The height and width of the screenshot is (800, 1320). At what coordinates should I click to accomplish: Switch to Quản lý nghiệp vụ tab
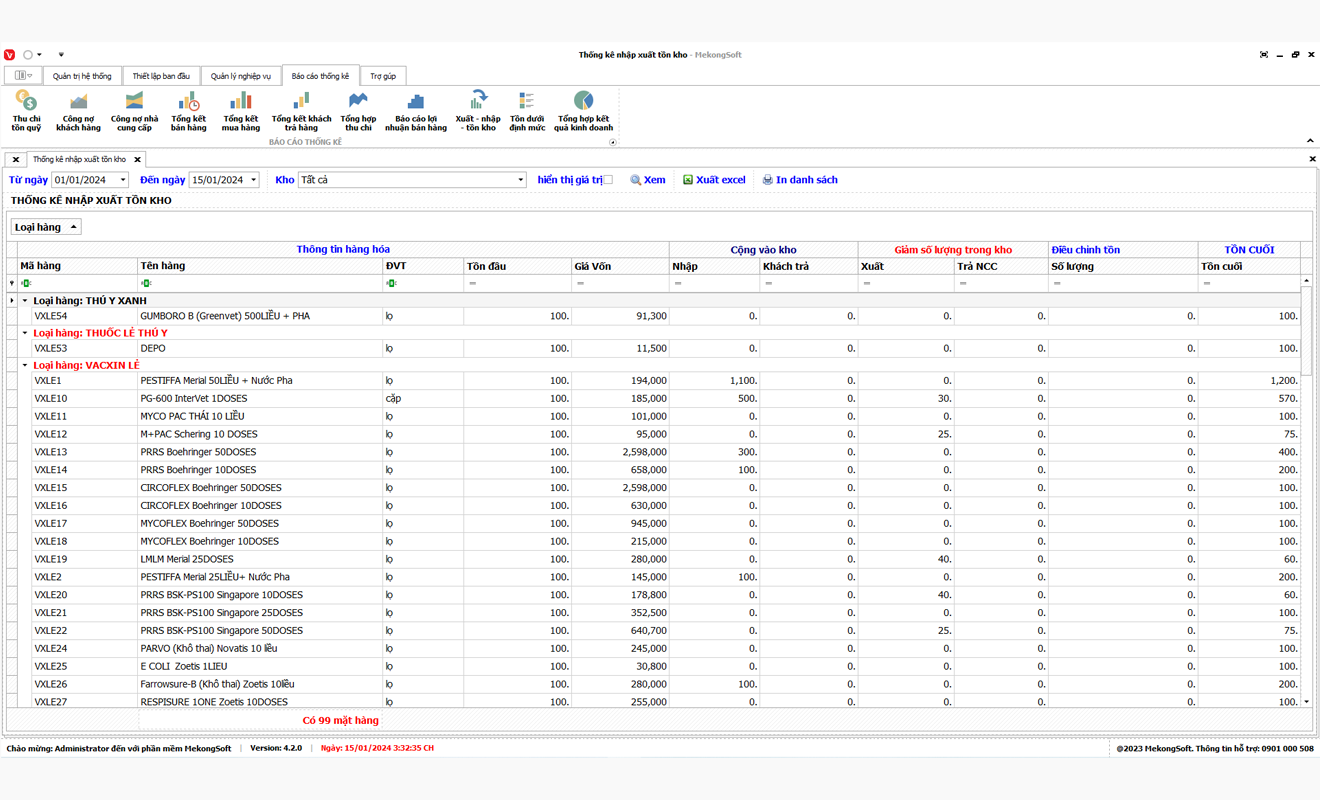[241, 76]
